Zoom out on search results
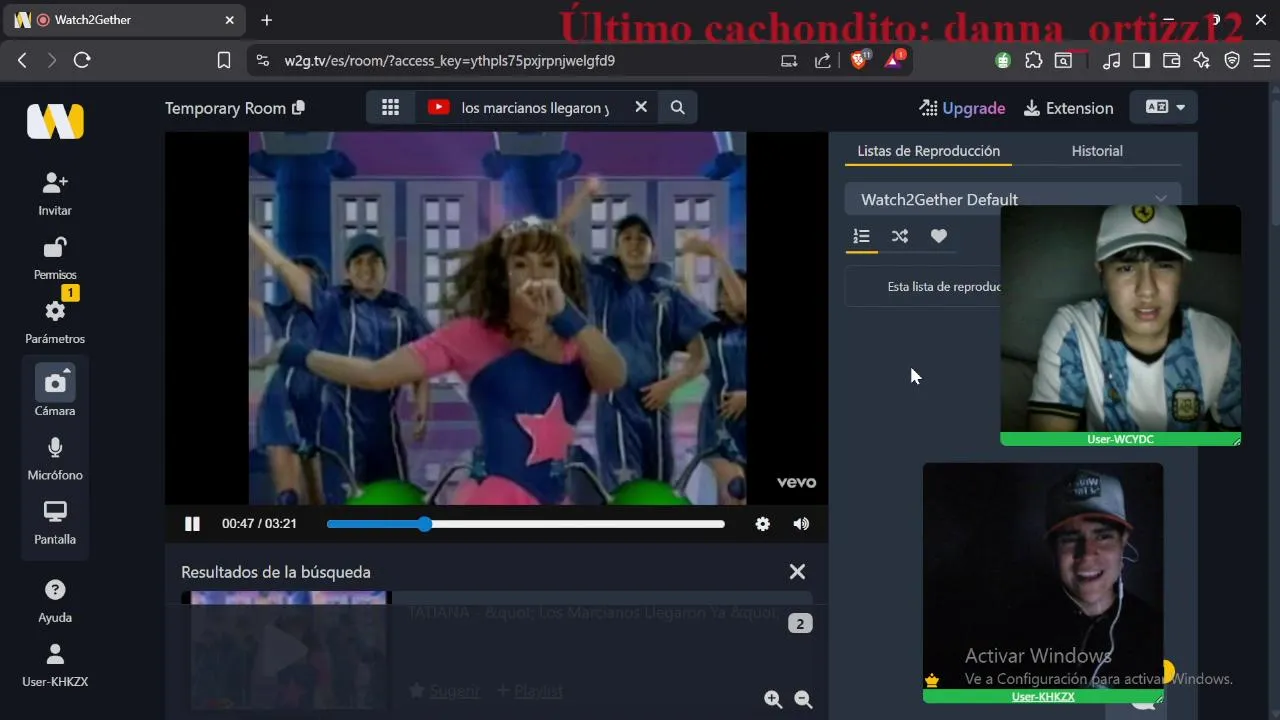 803,700
